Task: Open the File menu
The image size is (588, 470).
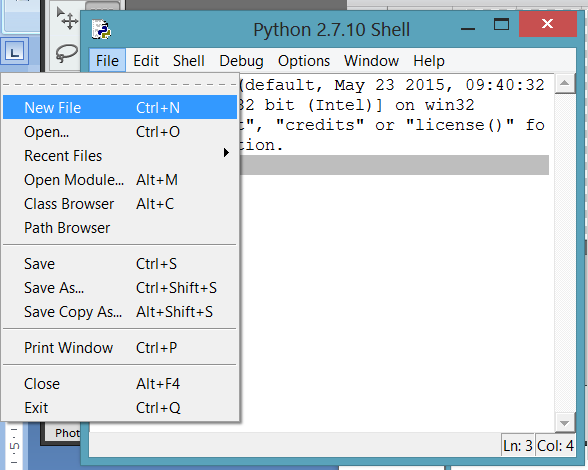Action: [107, 60]
